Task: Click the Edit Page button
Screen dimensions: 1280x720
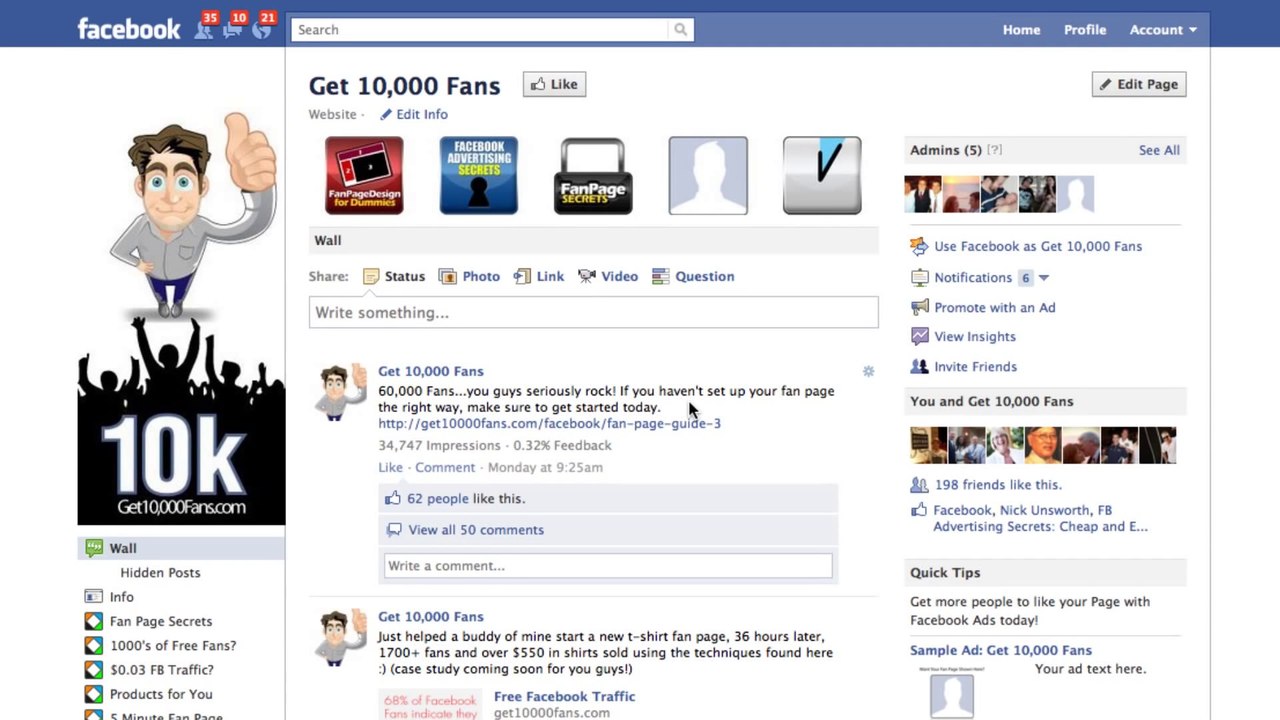Action: point(1139,85)
